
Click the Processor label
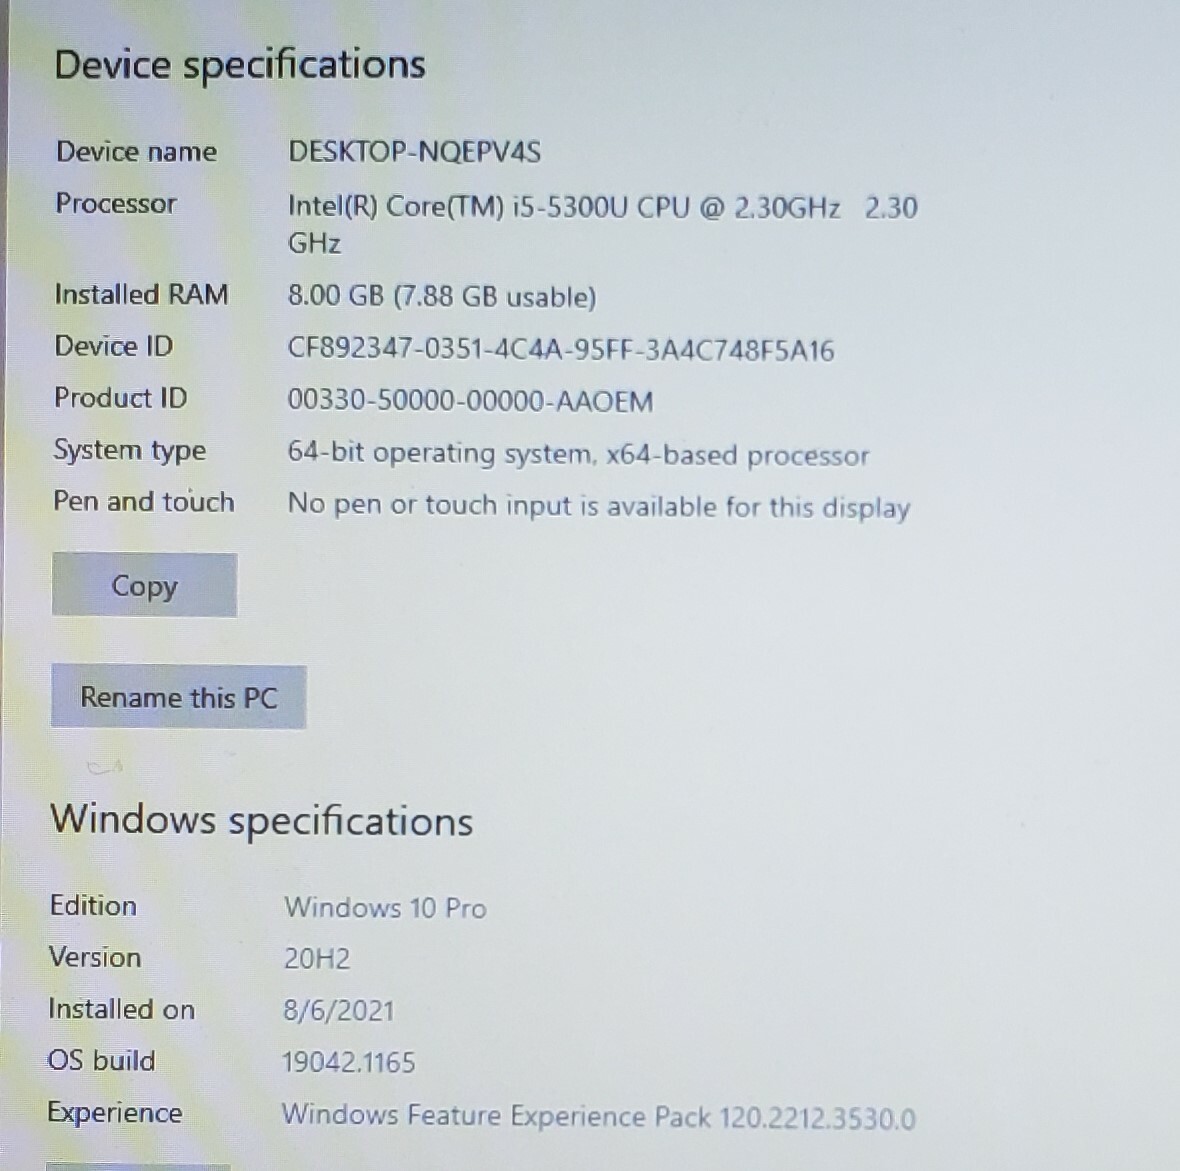click(116, 203)
